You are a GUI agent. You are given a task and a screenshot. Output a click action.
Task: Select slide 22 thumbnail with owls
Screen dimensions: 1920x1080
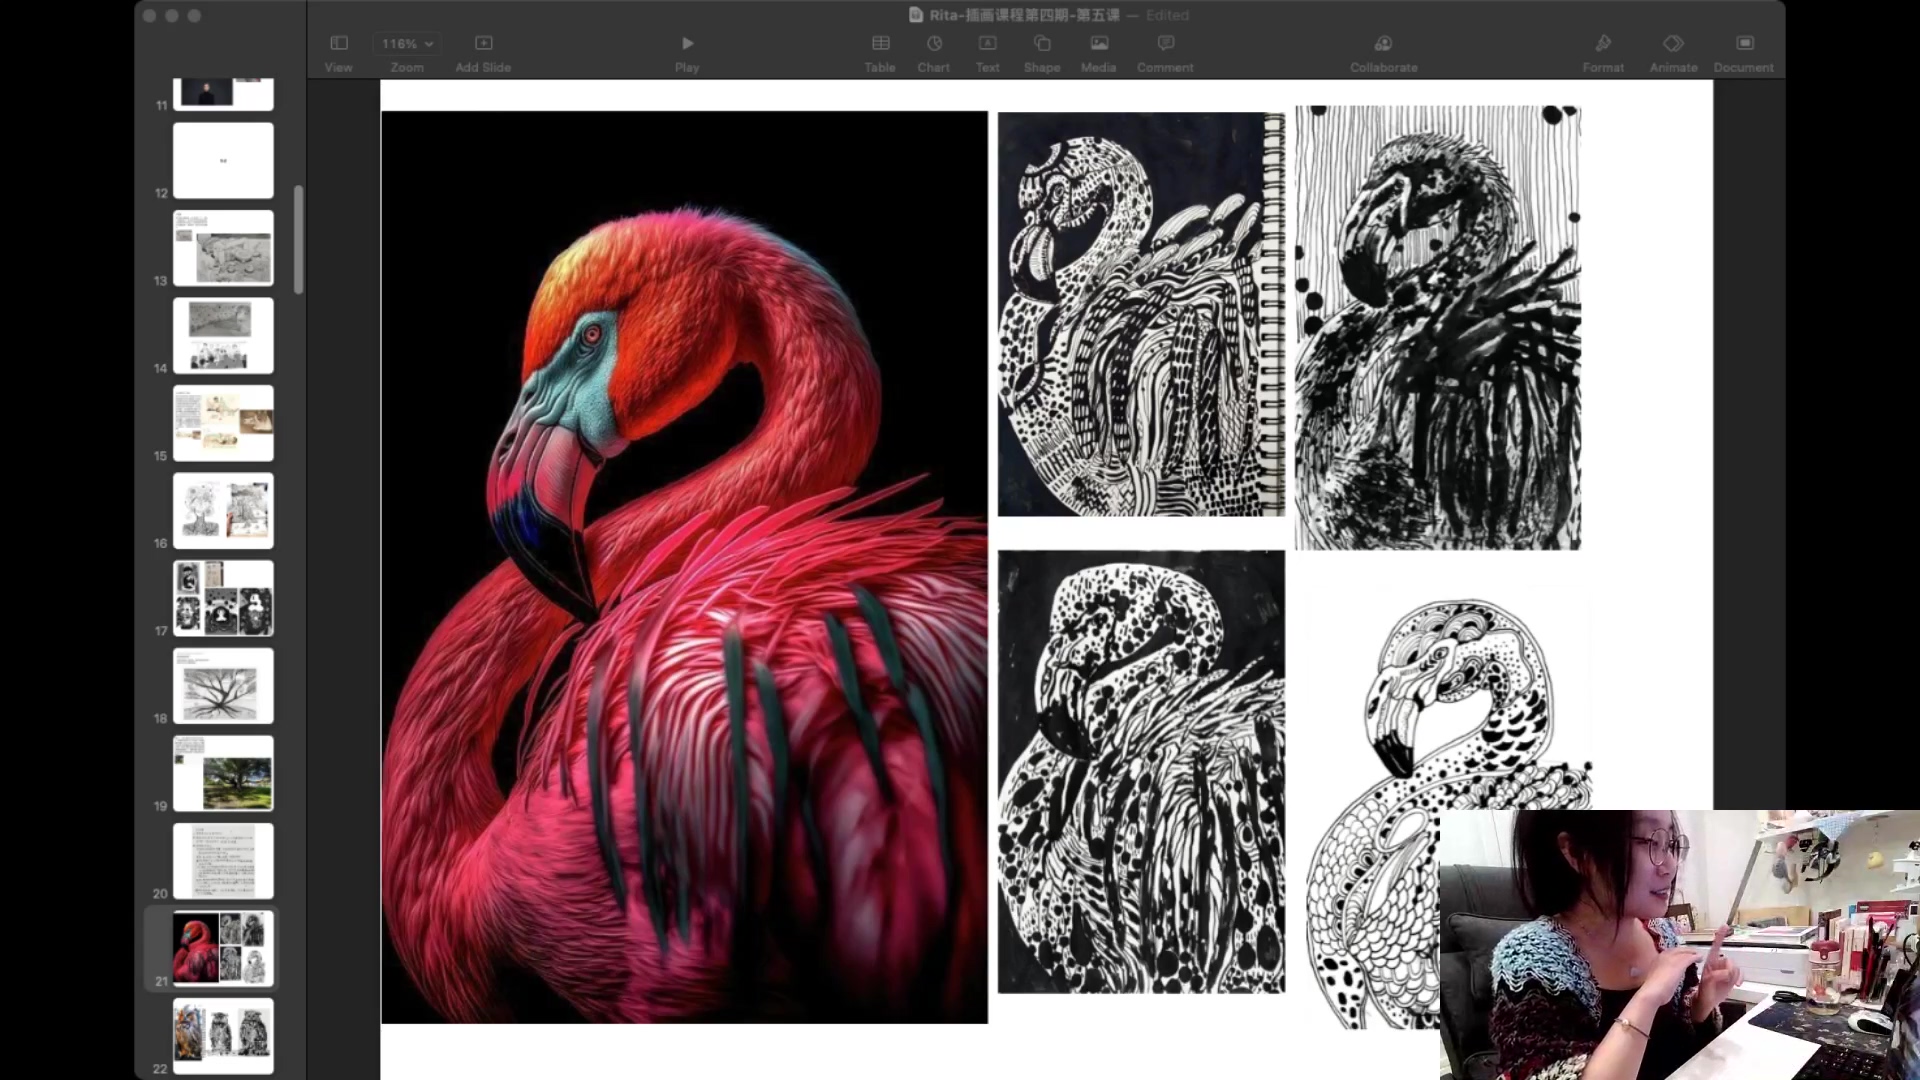tap(223, 1036)
